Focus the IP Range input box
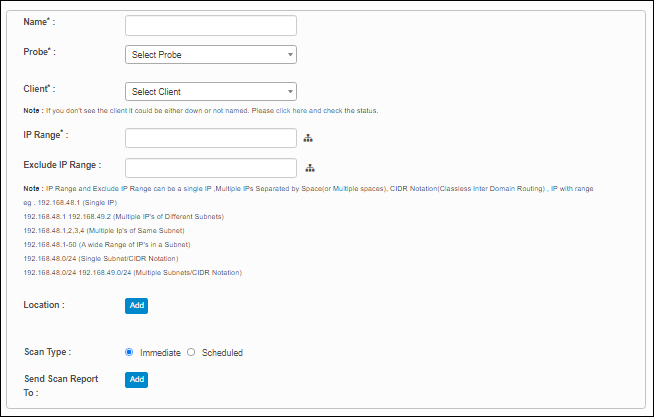This screenshot has width=654, height=417. (211, 138)
